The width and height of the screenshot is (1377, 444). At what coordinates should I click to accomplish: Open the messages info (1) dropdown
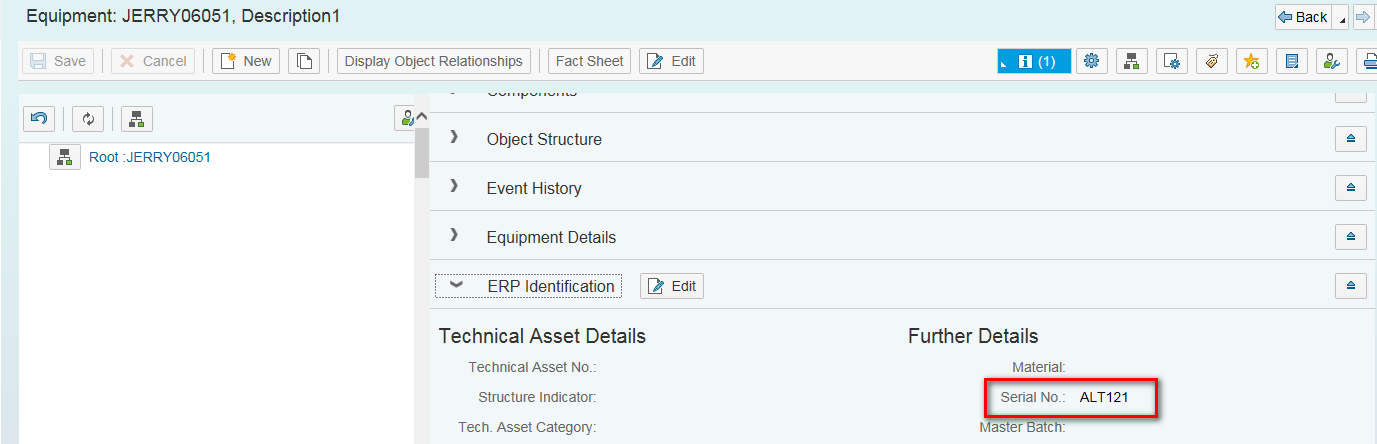click(x=1034, y=61)
